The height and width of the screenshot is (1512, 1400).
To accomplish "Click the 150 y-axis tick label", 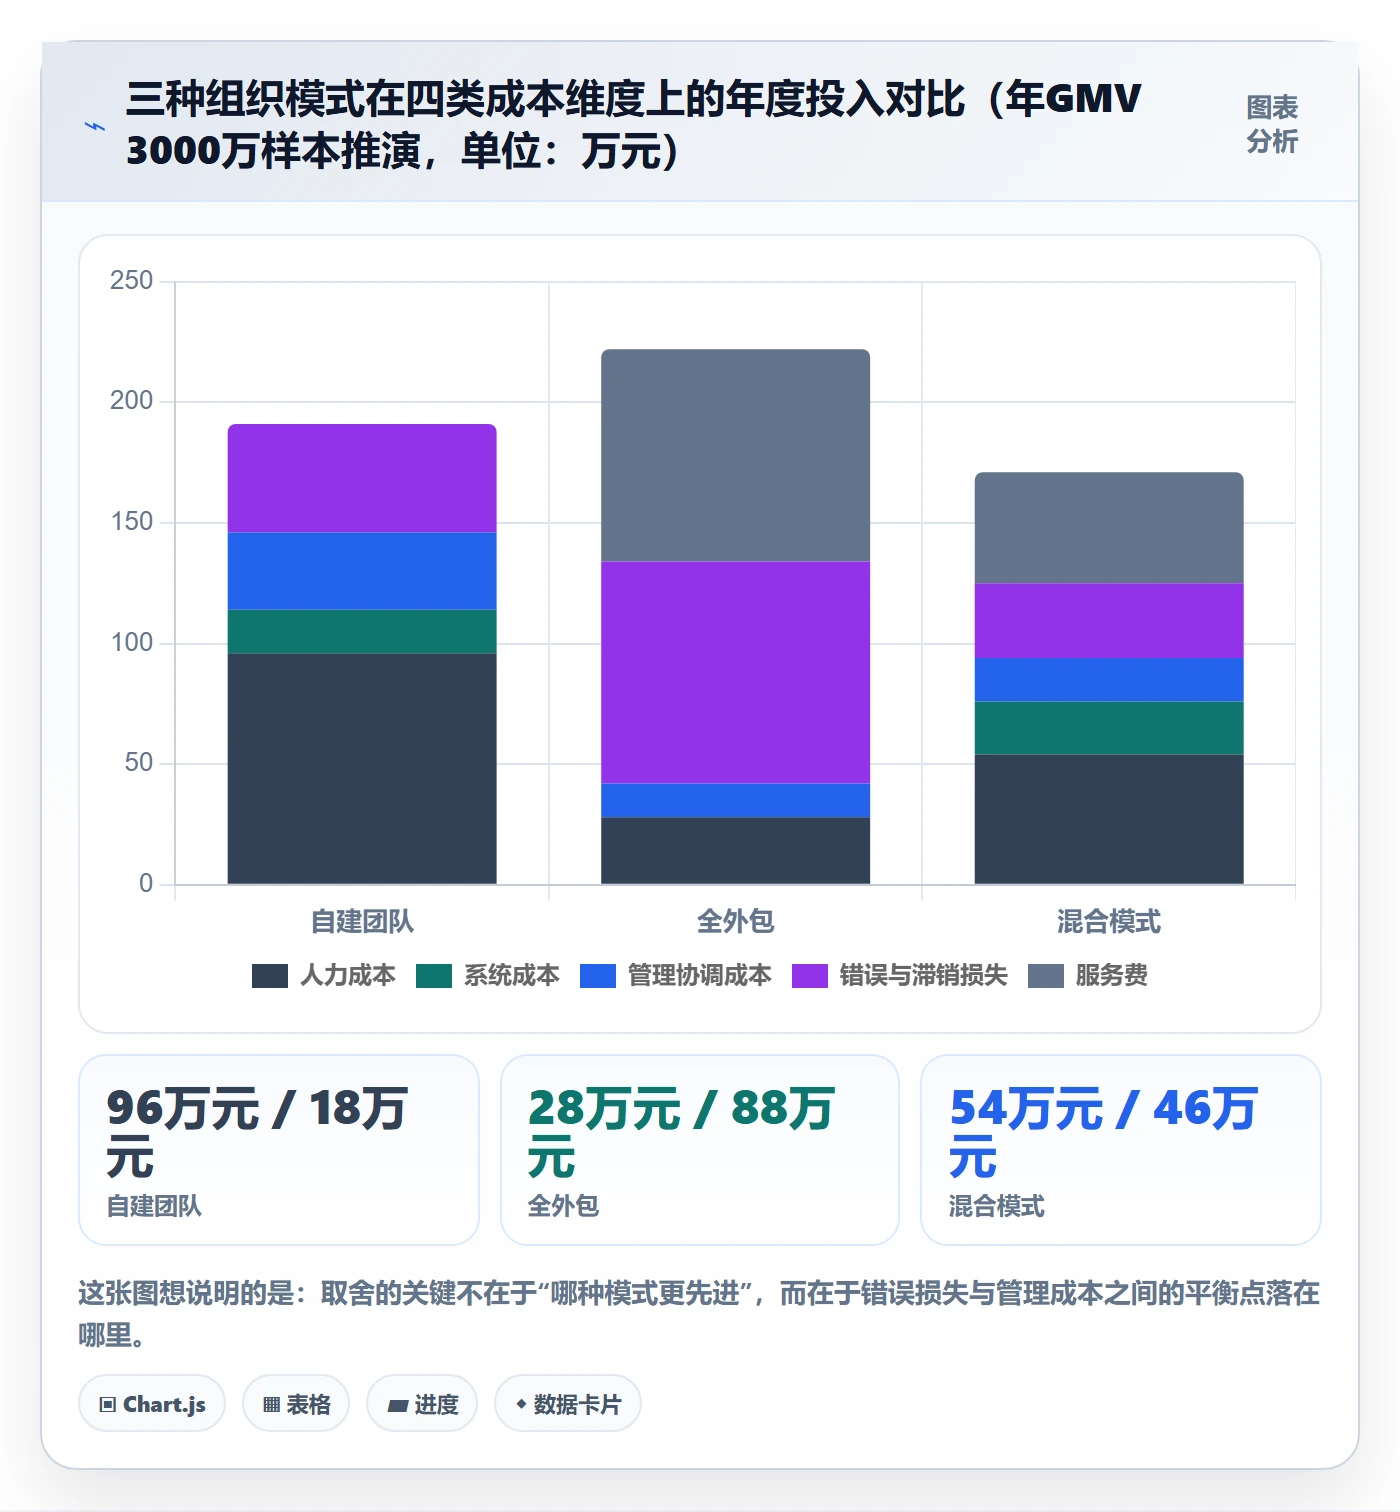I will [132, 522].
